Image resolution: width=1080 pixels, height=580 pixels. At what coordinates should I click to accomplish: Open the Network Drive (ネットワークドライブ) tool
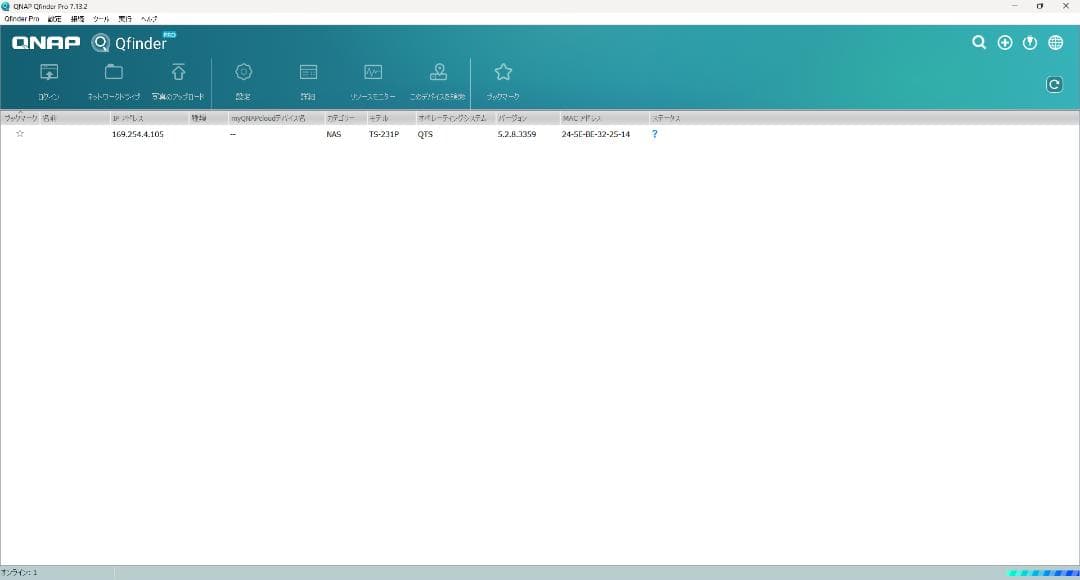(x=114, y=73)
